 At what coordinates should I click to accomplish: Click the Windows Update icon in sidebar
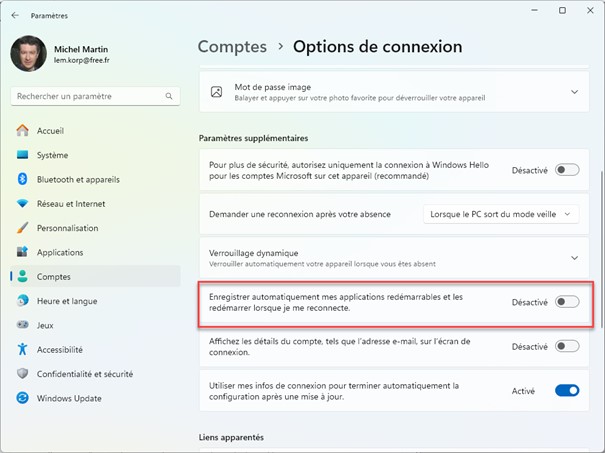pyautogui.click(x=22, y=398)
